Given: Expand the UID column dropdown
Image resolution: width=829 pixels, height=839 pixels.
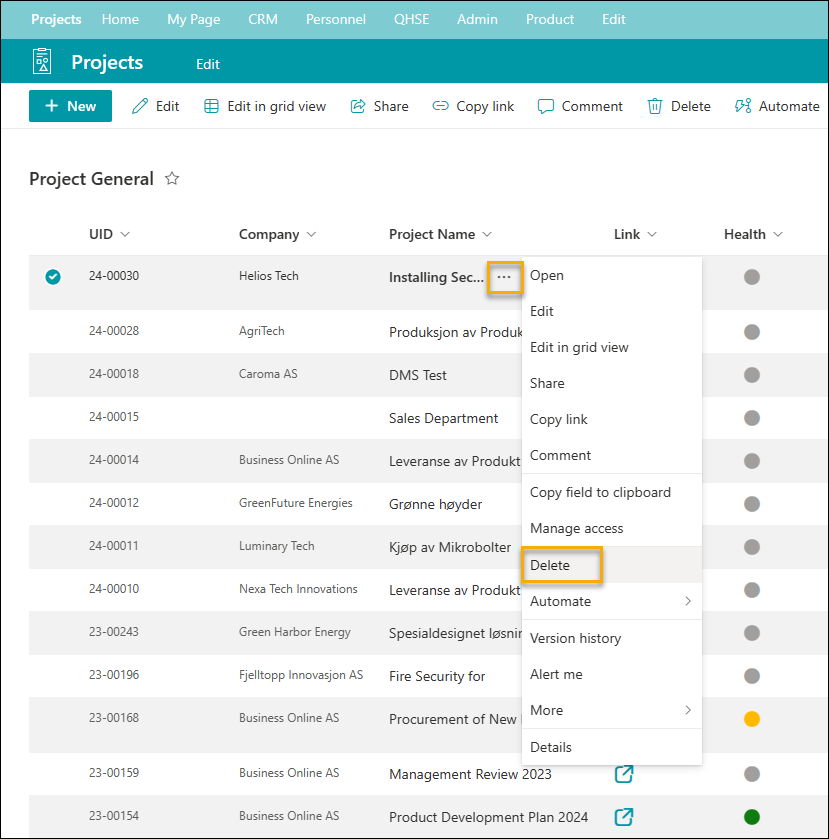Looking at the screenshot, I should pyautogui.click(x=125, y=234).
